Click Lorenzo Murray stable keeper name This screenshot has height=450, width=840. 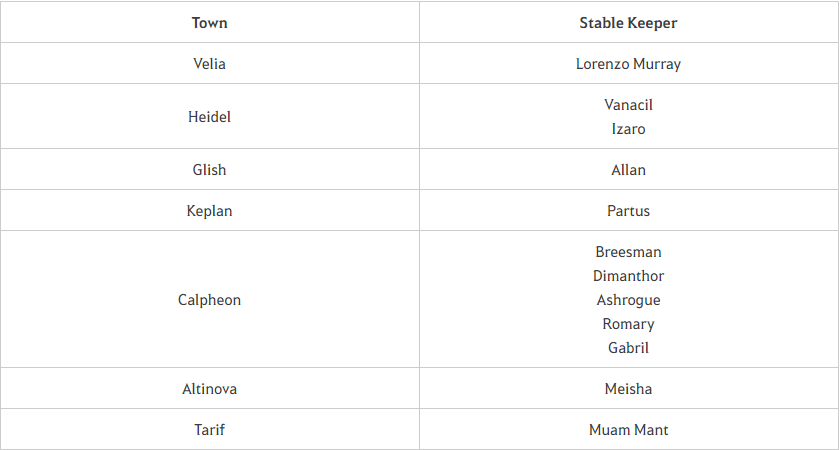[628, 64]
